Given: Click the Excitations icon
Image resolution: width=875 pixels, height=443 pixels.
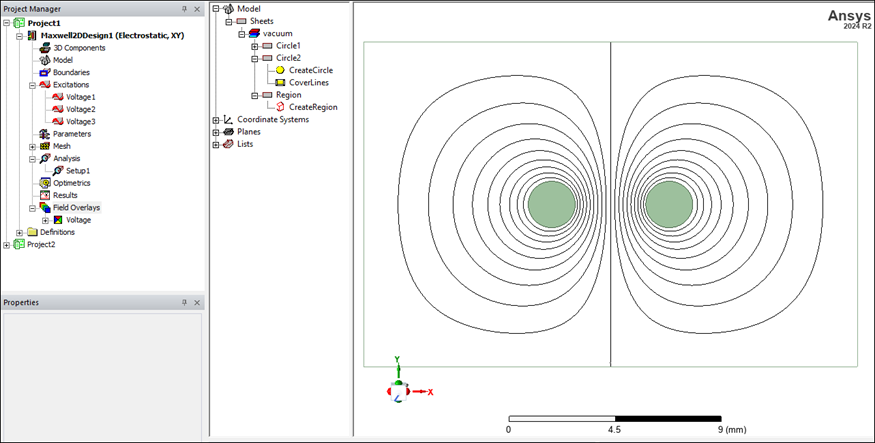Looking at the screenshot, I should tap(45, 85).
